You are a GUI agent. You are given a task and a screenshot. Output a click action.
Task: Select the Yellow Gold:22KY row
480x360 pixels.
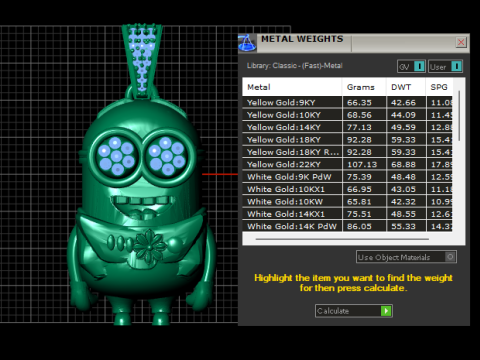tap(347, 164)
